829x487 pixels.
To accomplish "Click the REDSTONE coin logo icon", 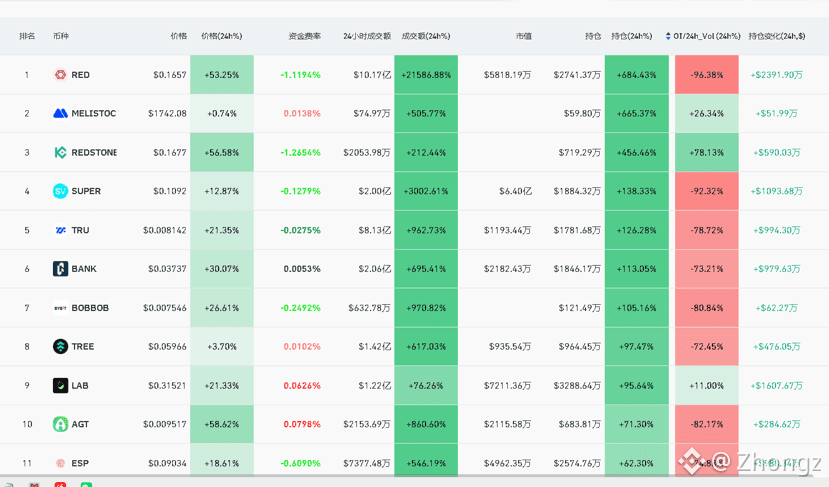I will 60,152.
